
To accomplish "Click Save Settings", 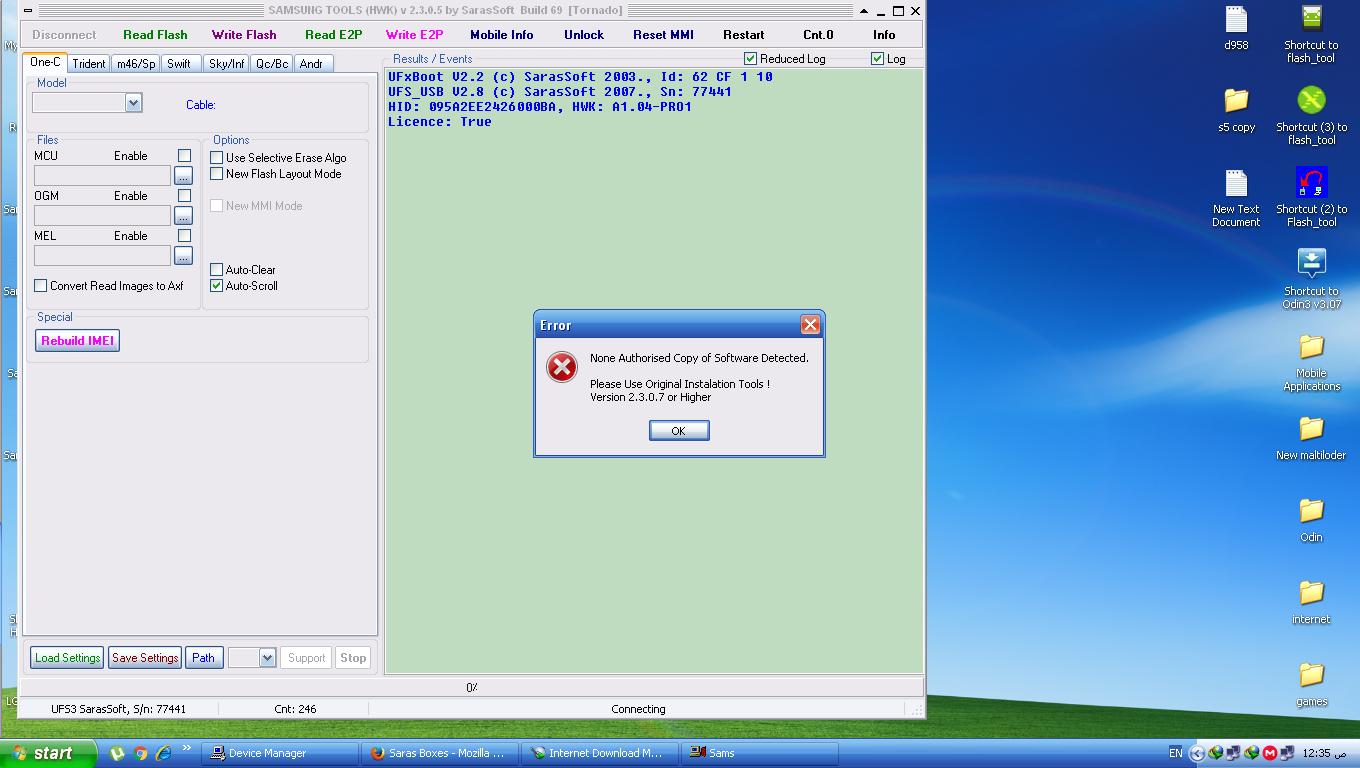I will pos(145,658).
